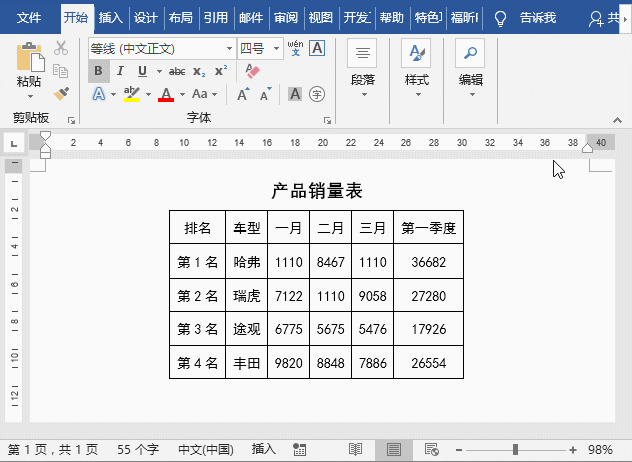This screenshot has width=632, height=462.
Task: Expand underline style options arrow
Action: (x=159, y=72)
